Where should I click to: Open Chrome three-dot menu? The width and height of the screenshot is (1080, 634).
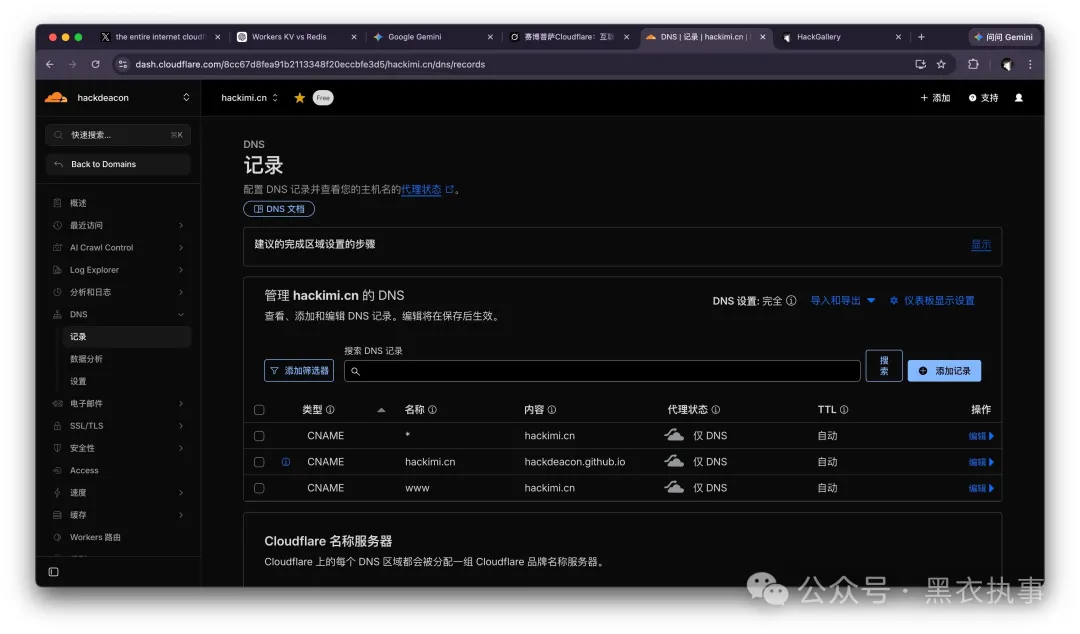(1030, 64)
